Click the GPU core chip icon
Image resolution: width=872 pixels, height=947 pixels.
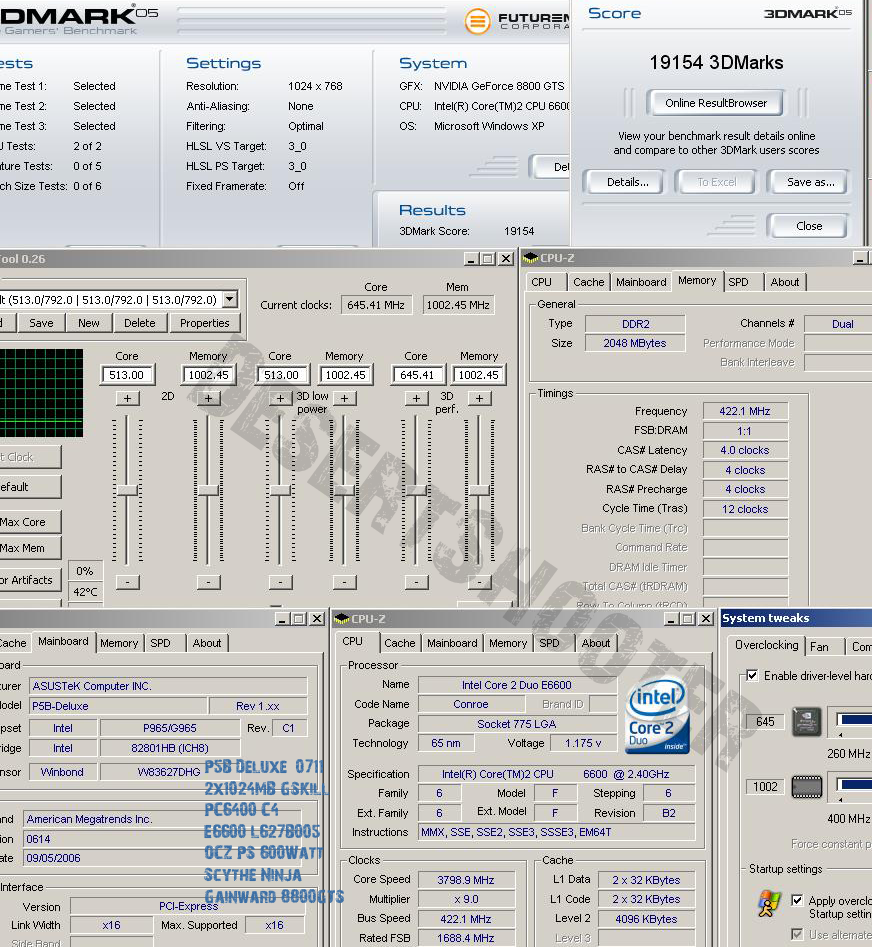coord(806,720)
